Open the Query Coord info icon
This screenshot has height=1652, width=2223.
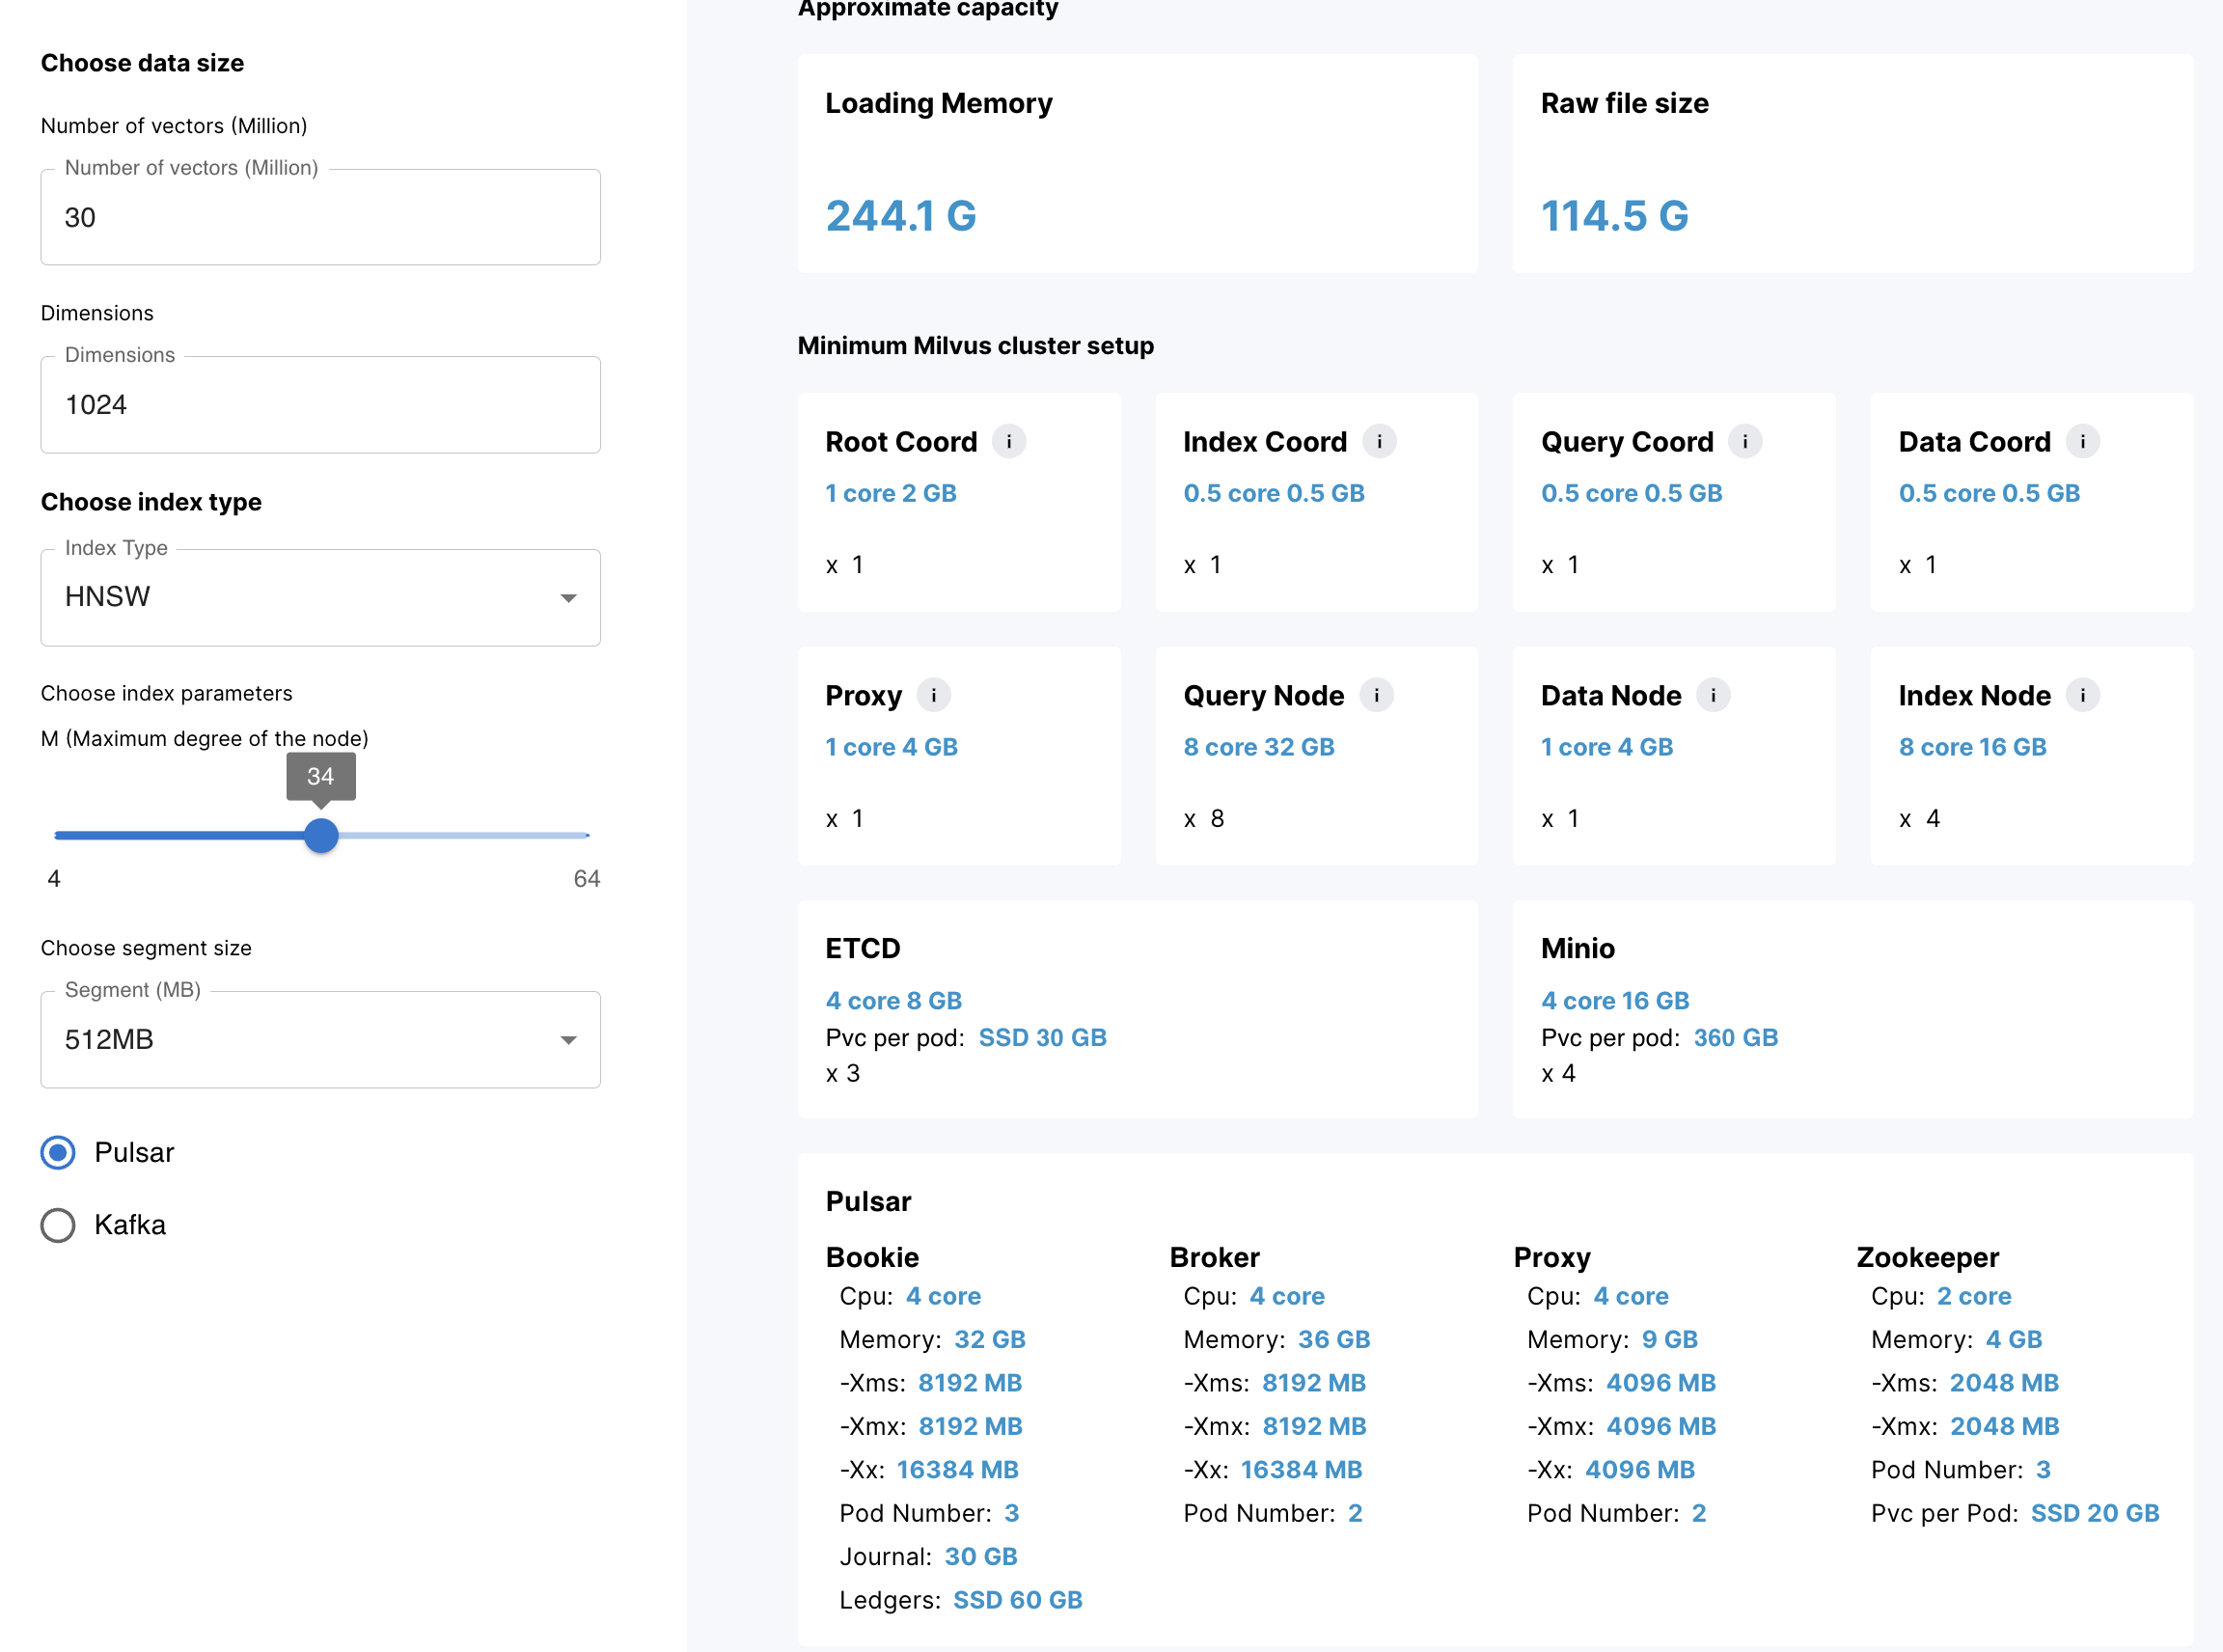click(1745, 441)
